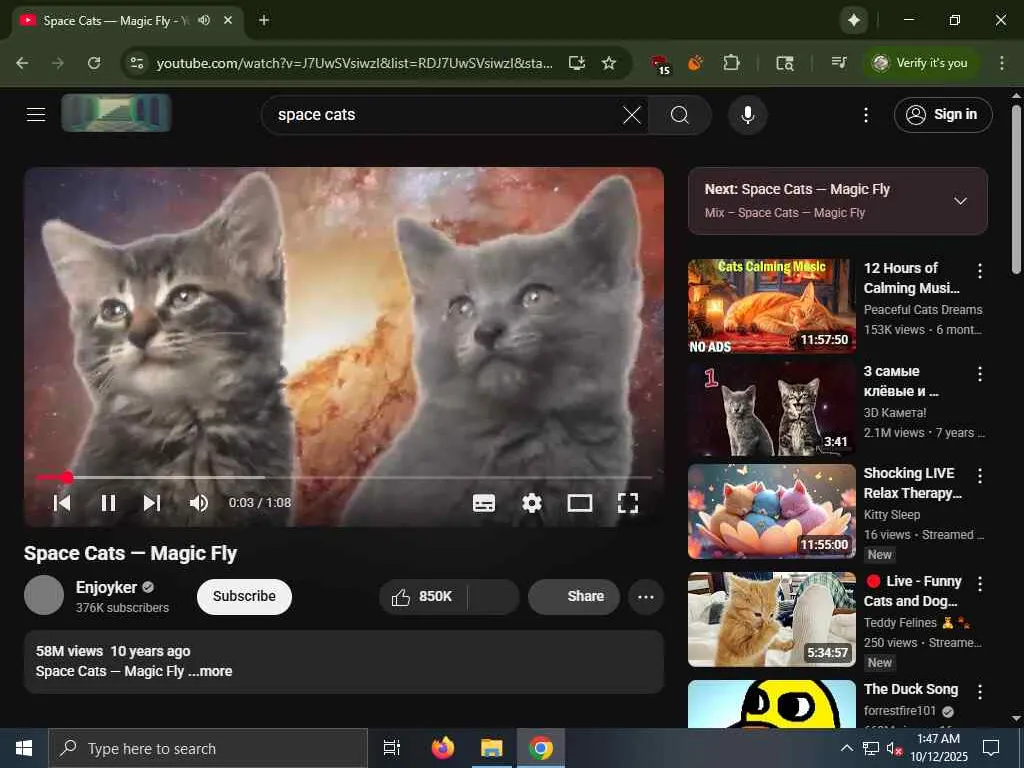Open the Chrome three-dot menu
The width and height of the screenshot is (1024, 768).
click(x=1002, y=63)
